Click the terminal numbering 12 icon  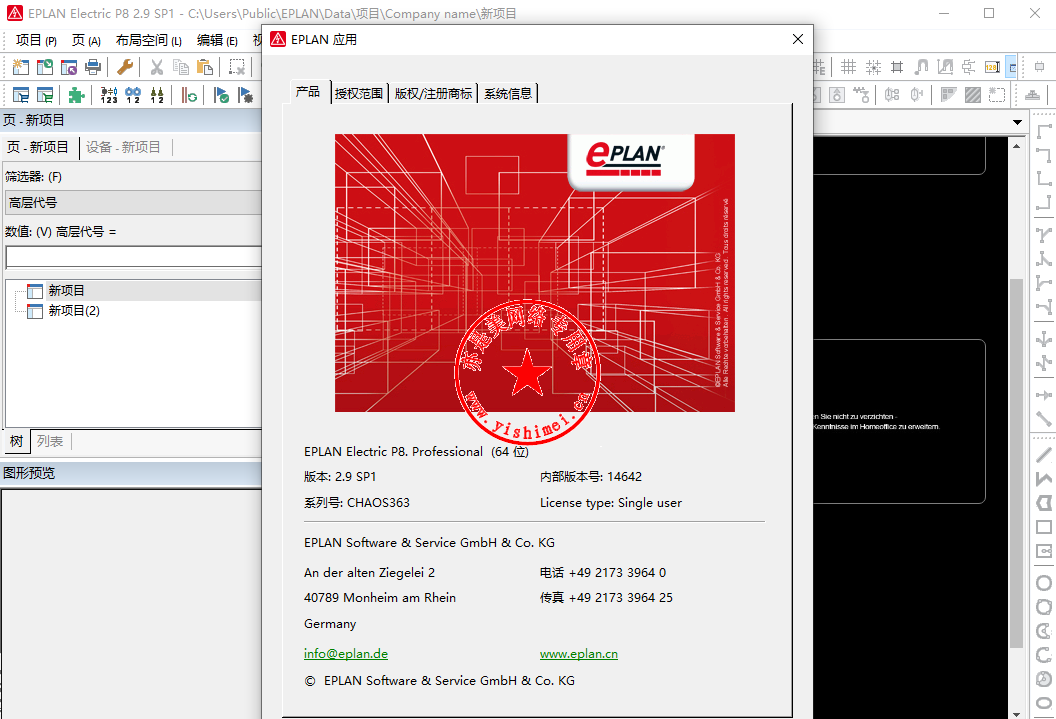coord(157,95)
